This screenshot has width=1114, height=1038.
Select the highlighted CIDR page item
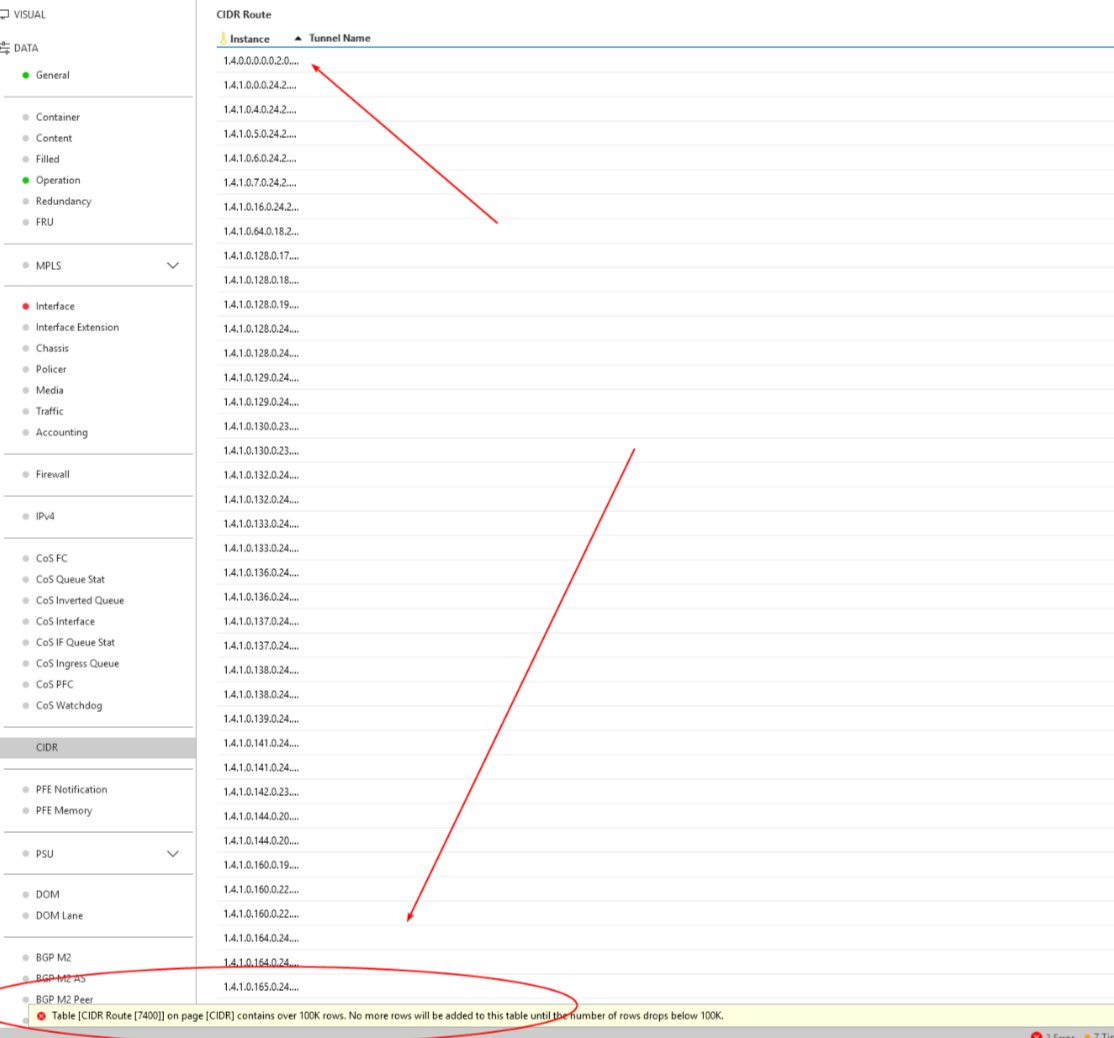tap(47, 747)
